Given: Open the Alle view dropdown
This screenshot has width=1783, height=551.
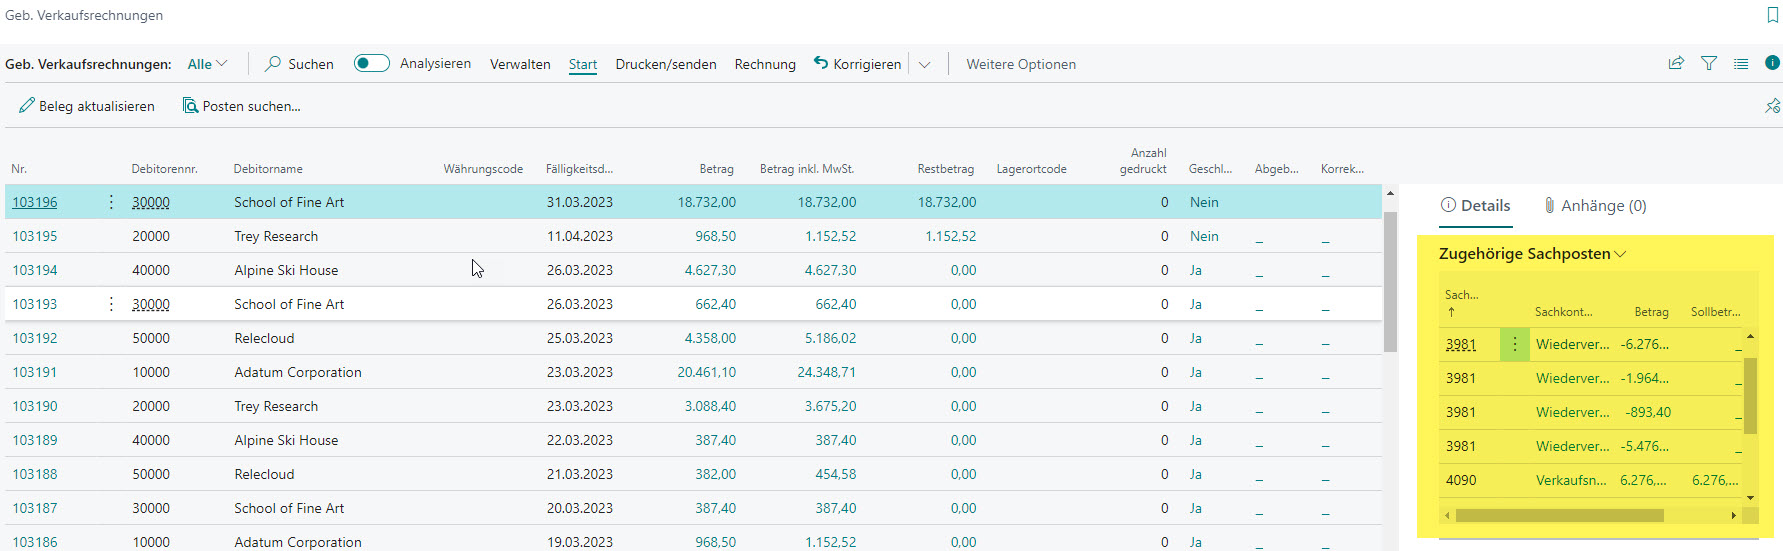Looking at the screenshot, I should coord(207,63).
